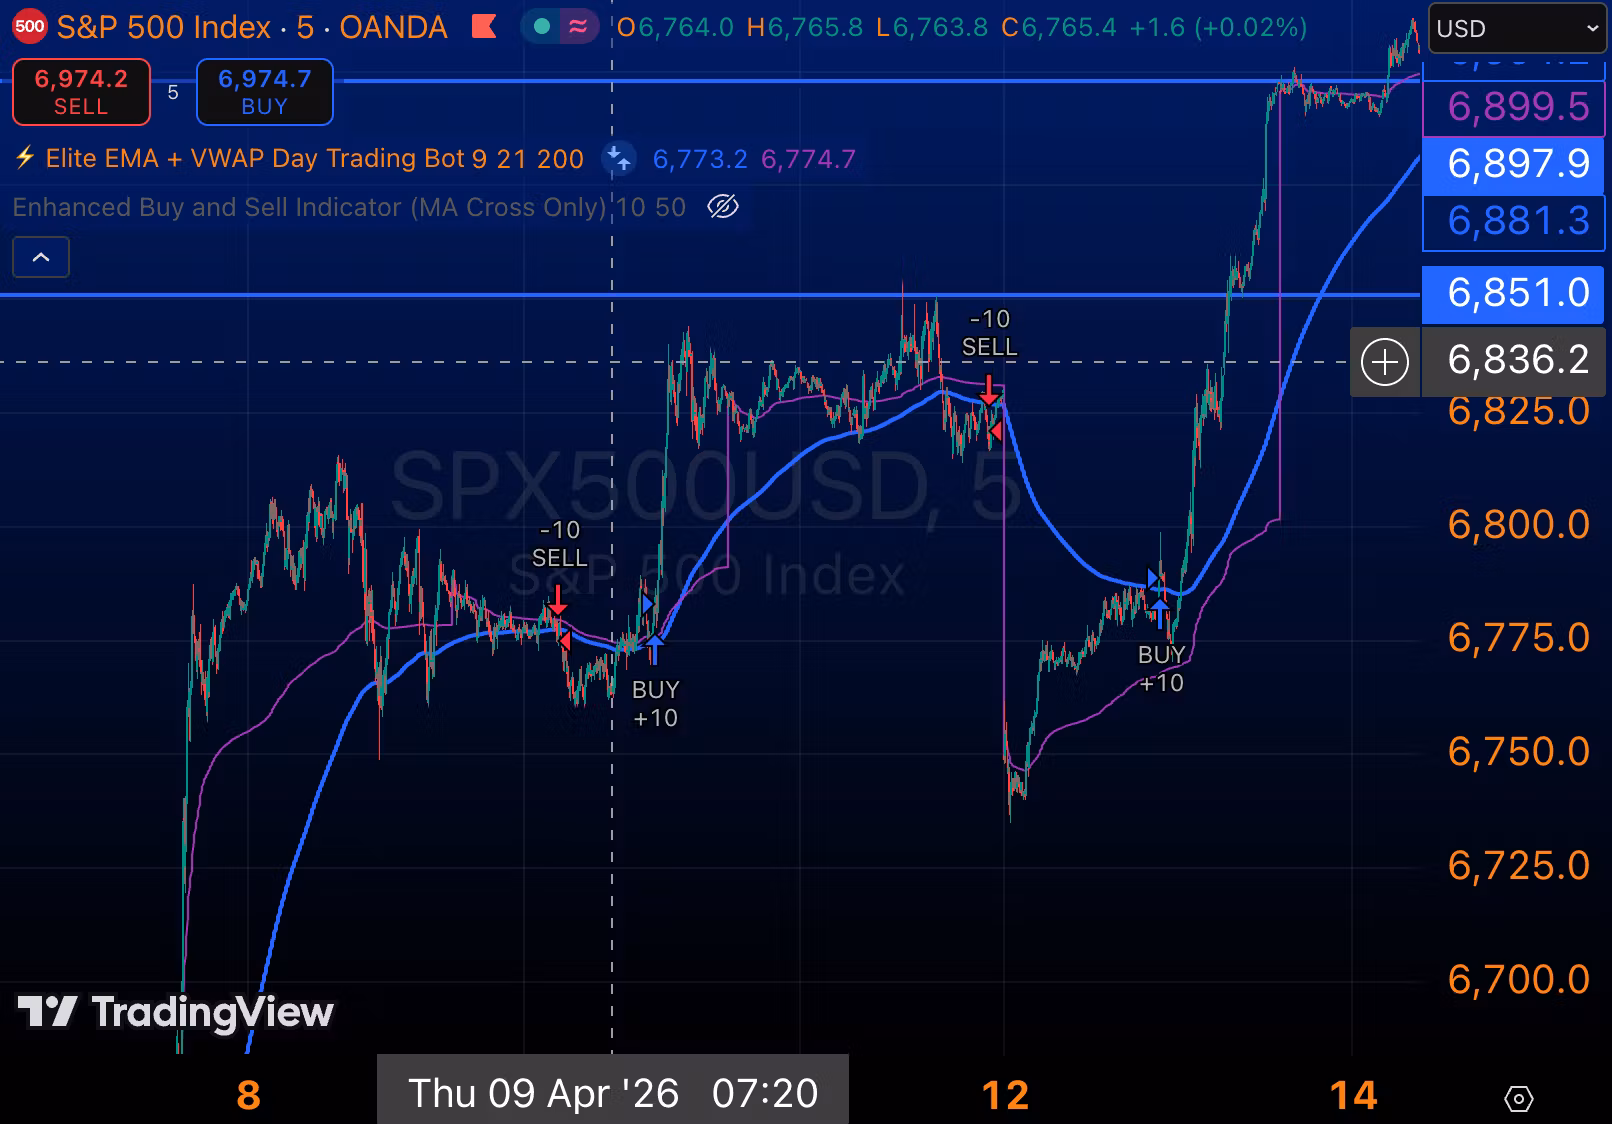1612x1124 pixels.
Task: Click the 6,974.7 BUY button
Action: (265, 92)
